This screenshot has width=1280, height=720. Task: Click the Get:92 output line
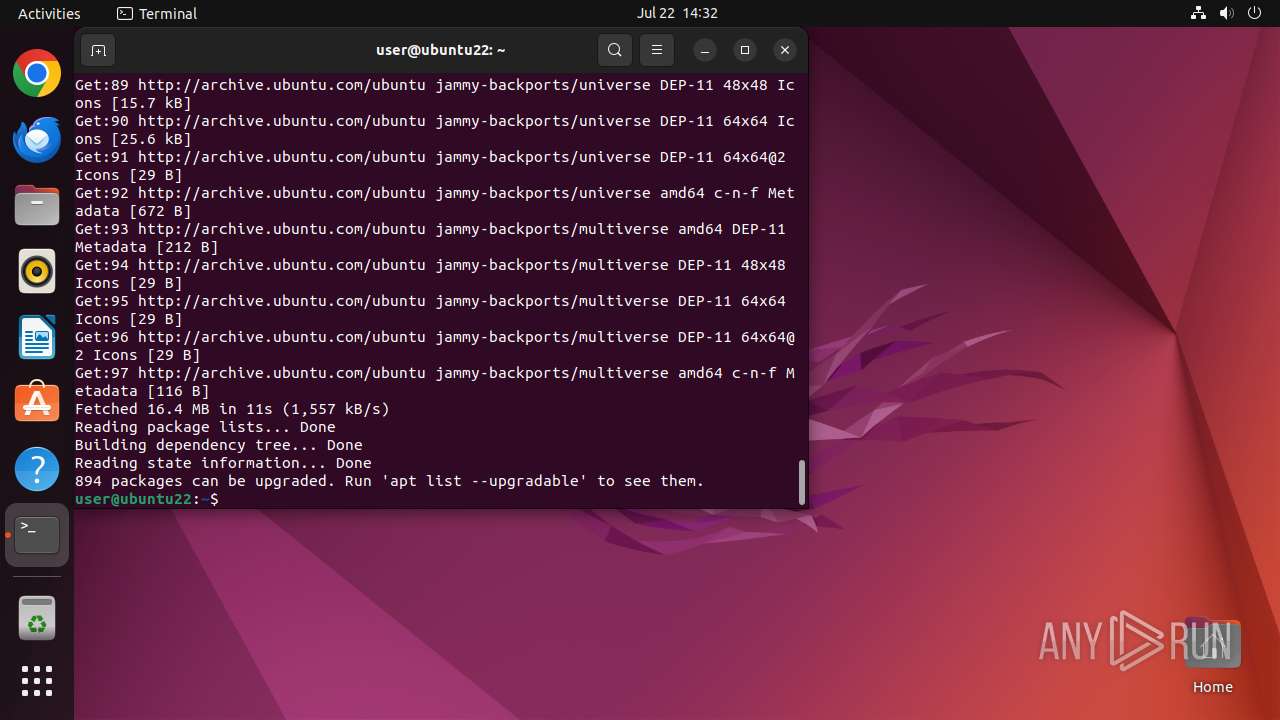(x=435, y=202)
